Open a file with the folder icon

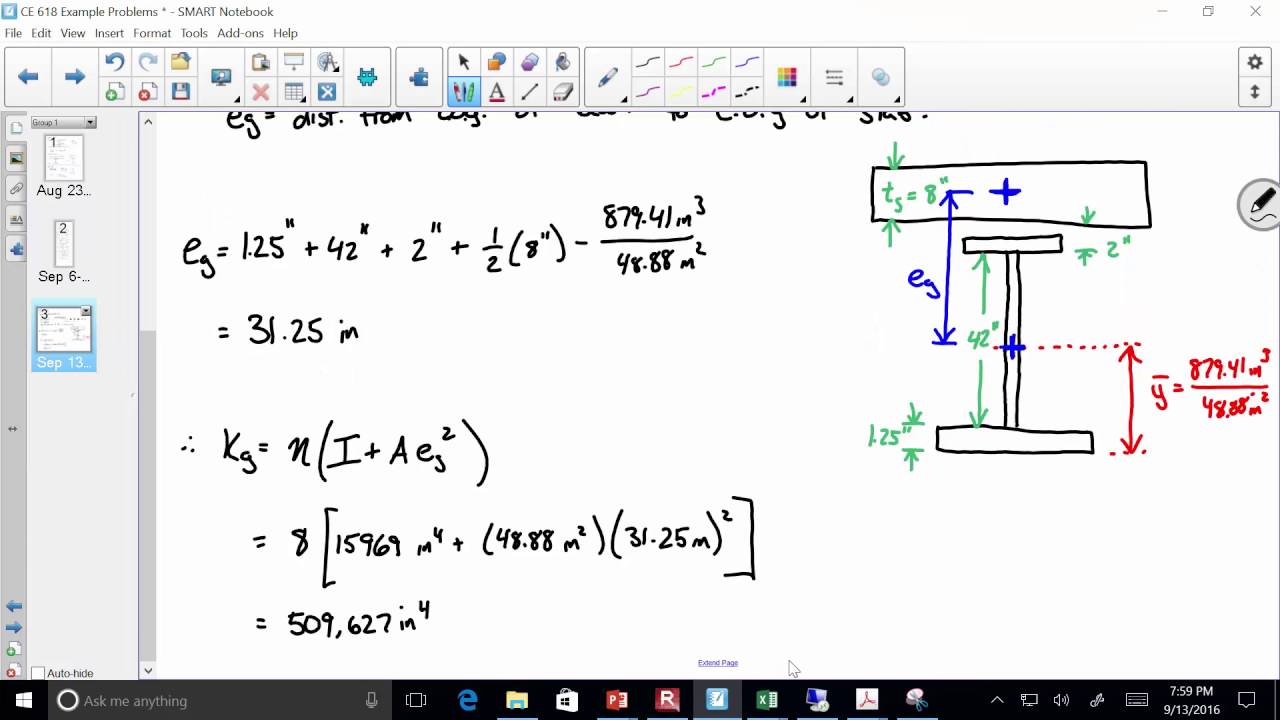tap(180, 63)
